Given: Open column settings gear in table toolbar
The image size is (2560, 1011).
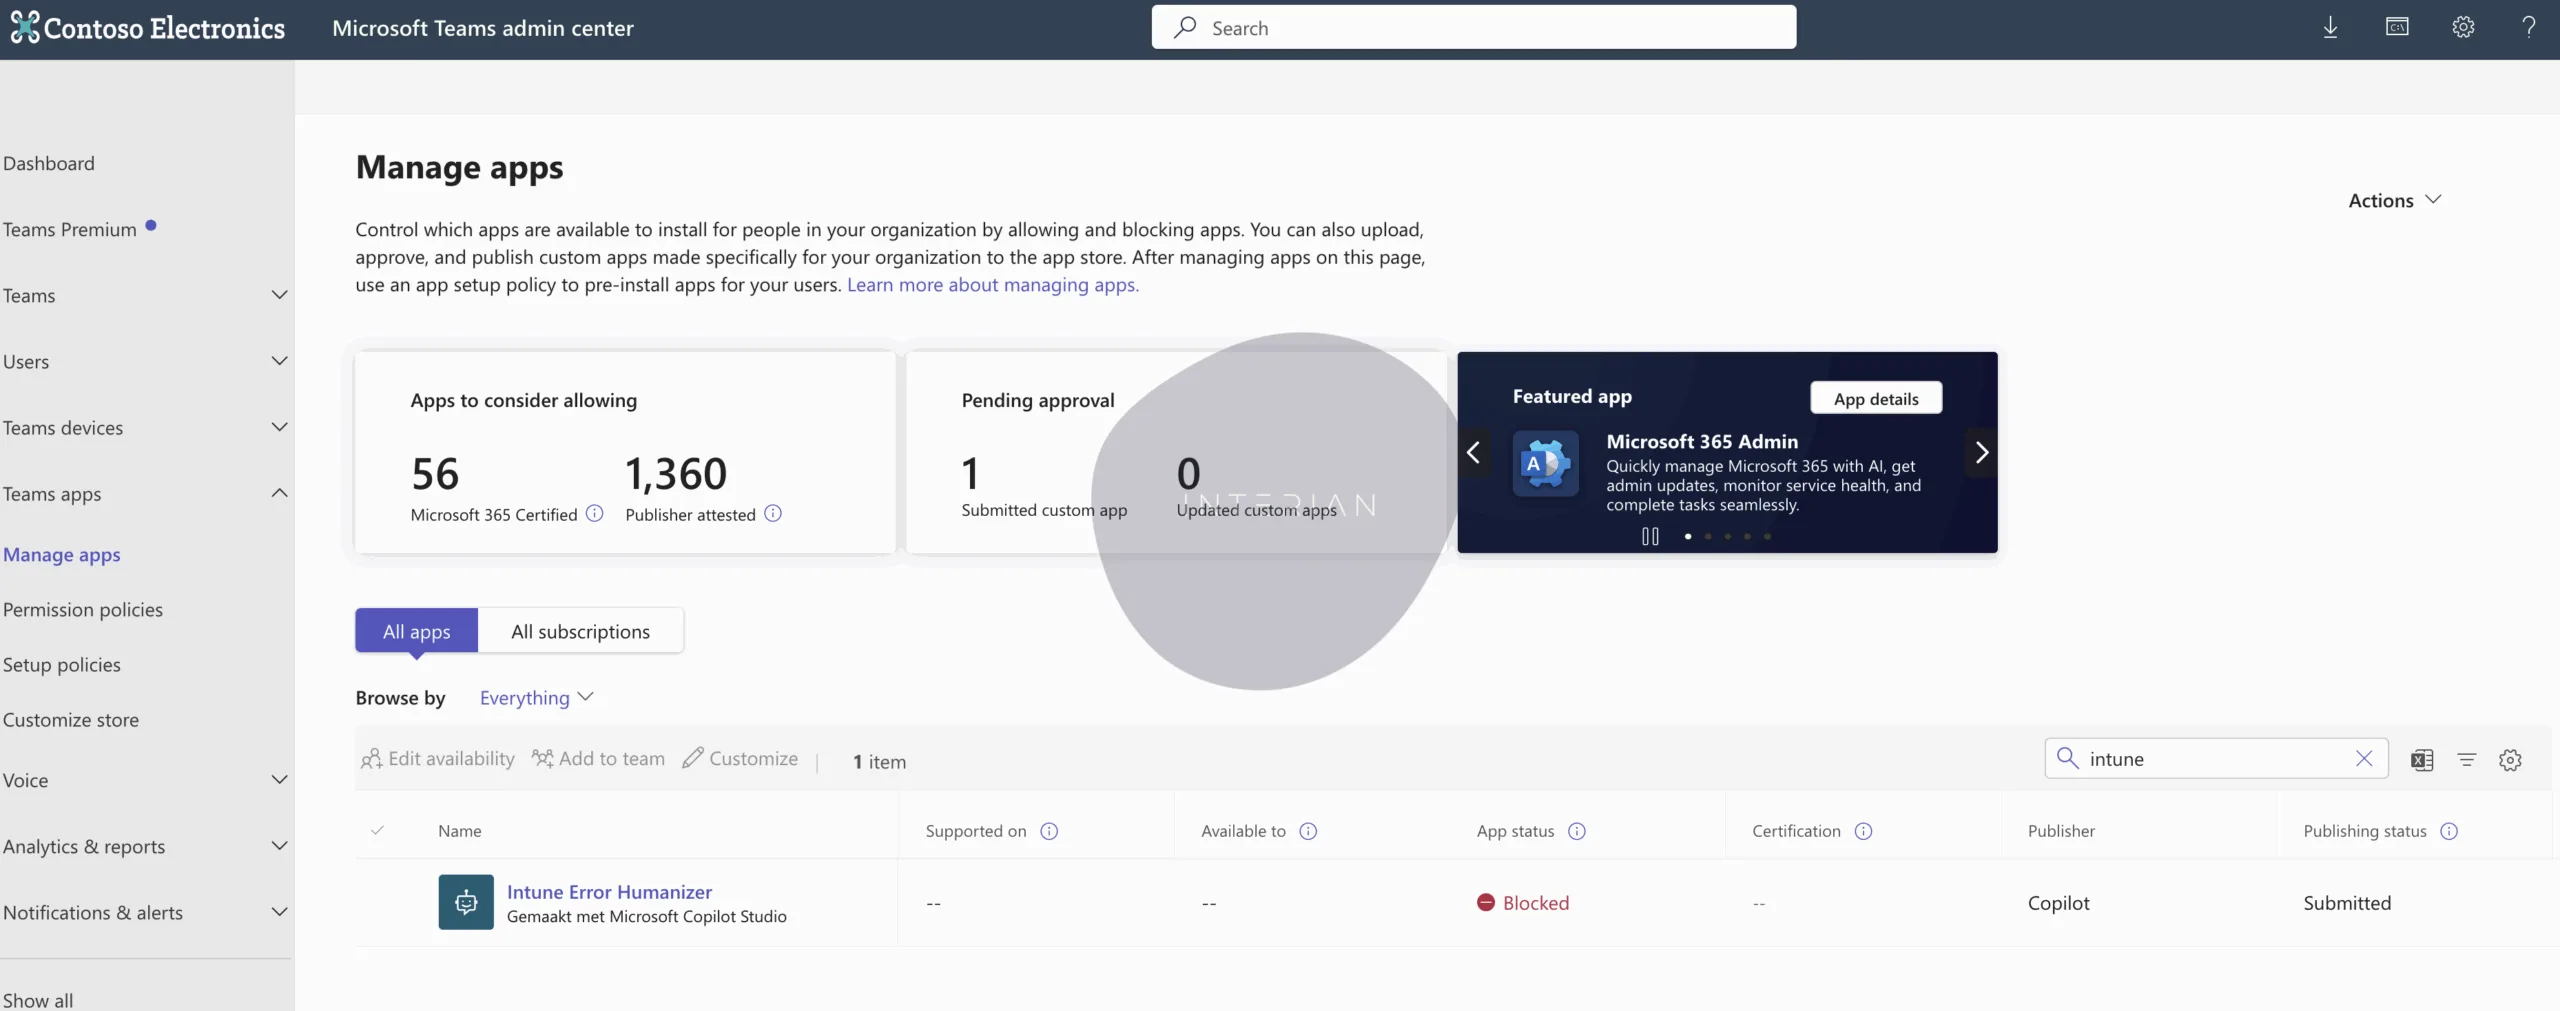Looking at the screenshot, I should coord(2510,760).
